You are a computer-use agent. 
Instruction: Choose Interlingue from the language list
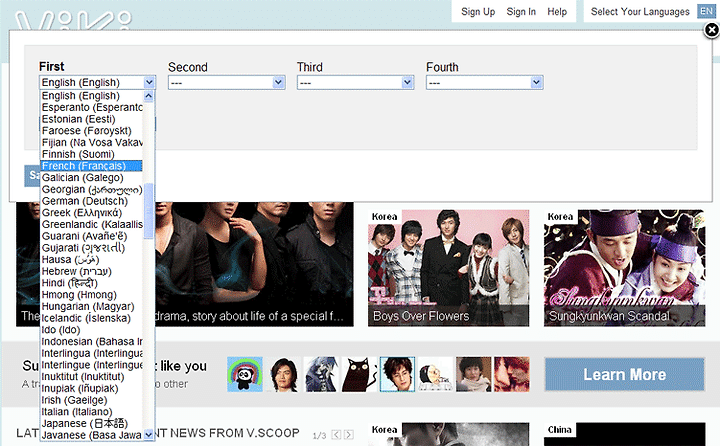(92, 365)
